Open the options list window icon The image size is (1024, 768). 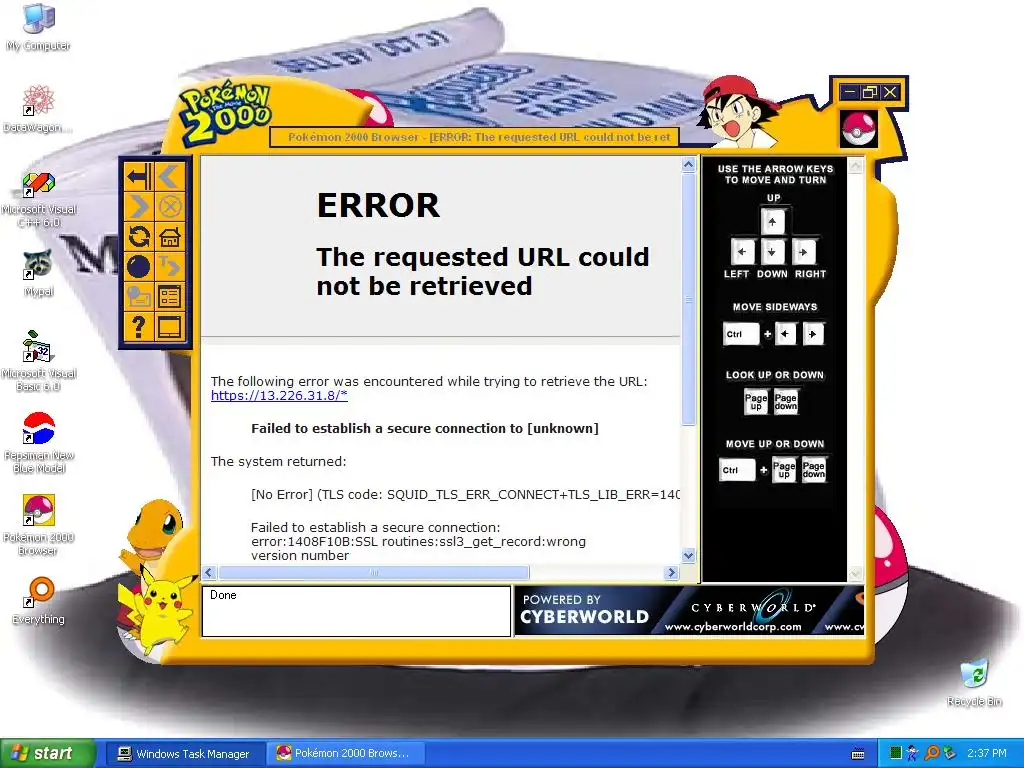point(170,297)
